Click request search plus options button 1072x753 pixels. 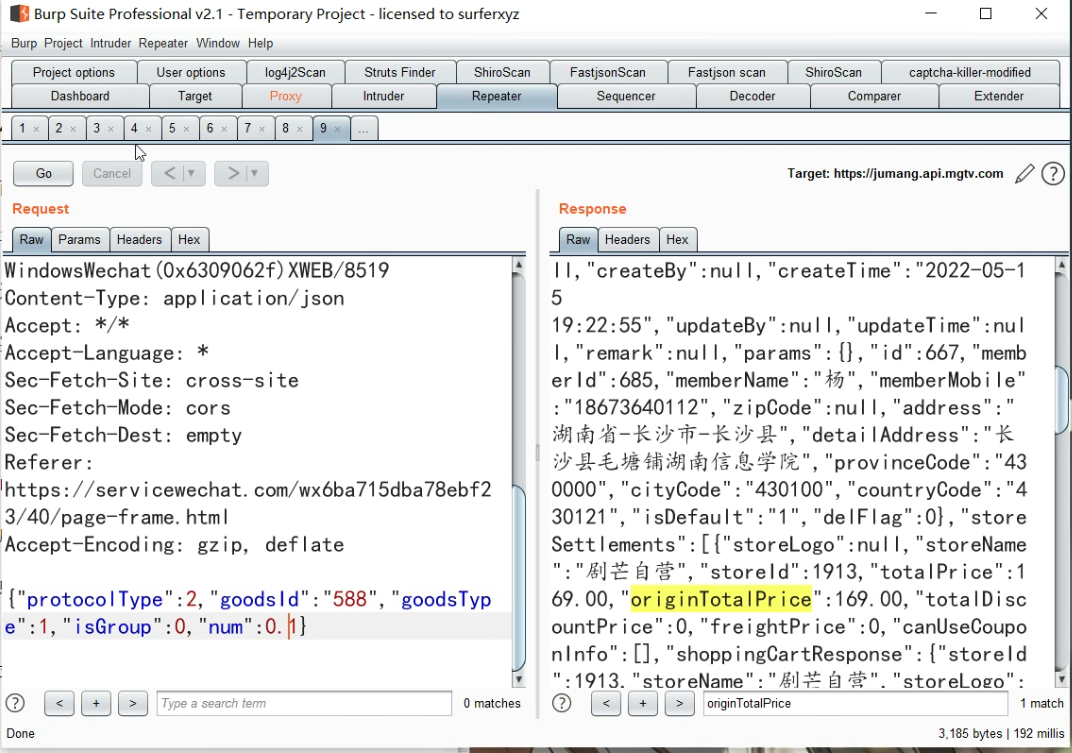(96, 703)
